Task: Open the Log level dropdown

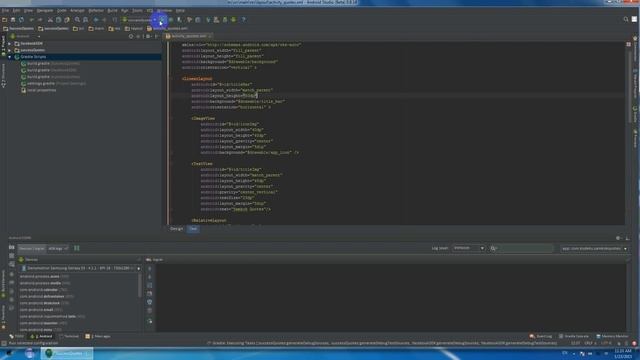Action: point(469,248)
